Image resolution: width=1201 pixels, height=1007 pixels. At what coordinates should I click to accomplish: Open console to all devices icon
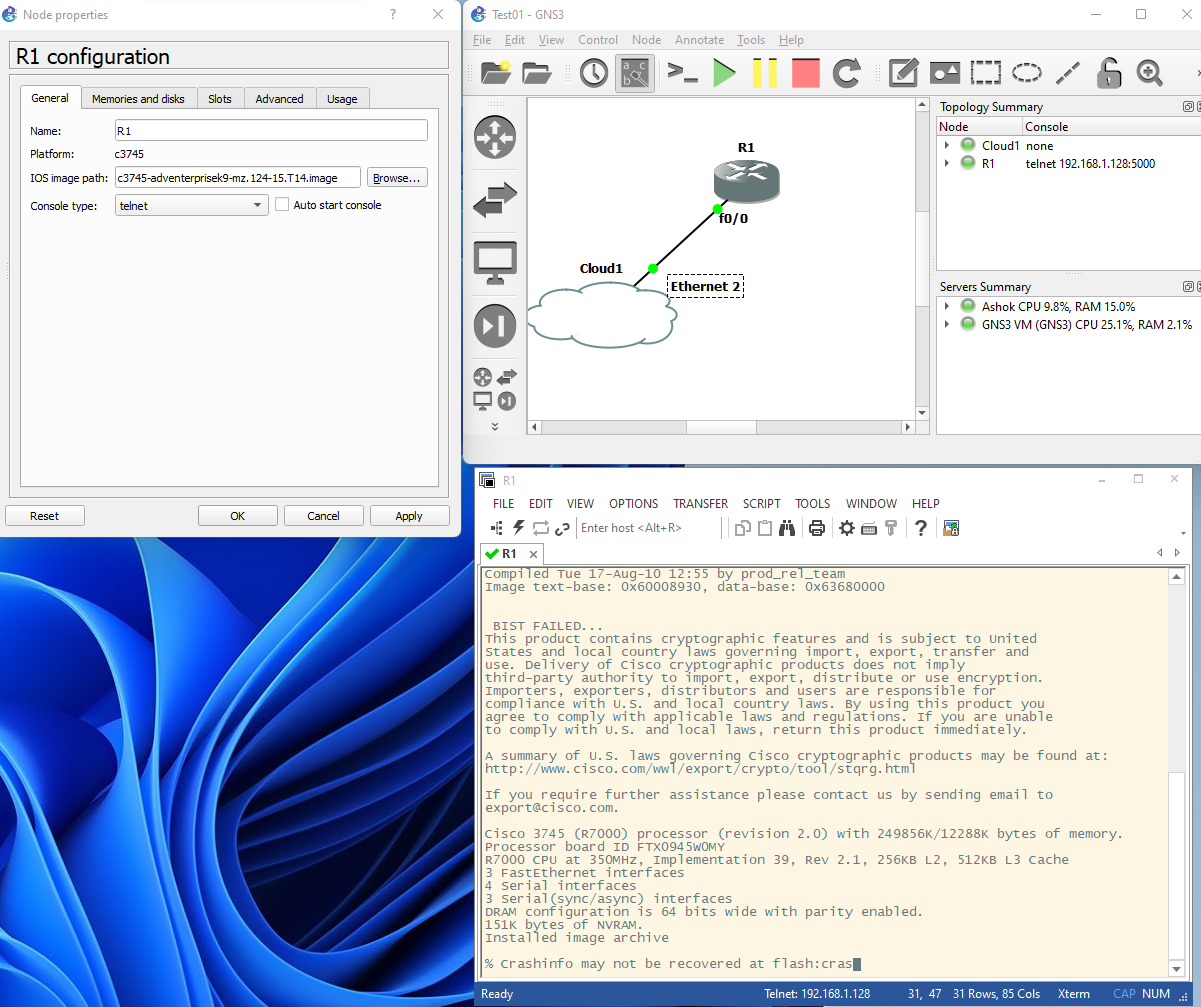click(683, 73)
